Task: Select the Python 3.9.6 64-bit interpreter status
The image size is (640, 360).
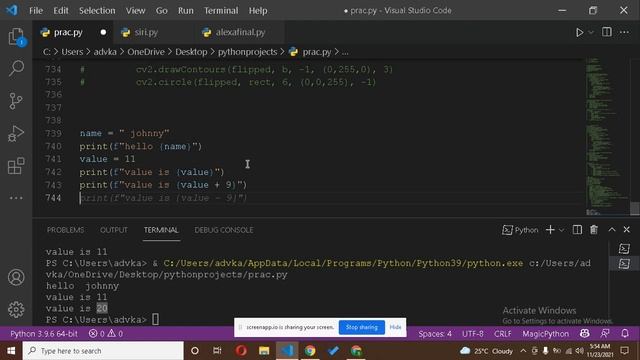Action: (44, 334)
